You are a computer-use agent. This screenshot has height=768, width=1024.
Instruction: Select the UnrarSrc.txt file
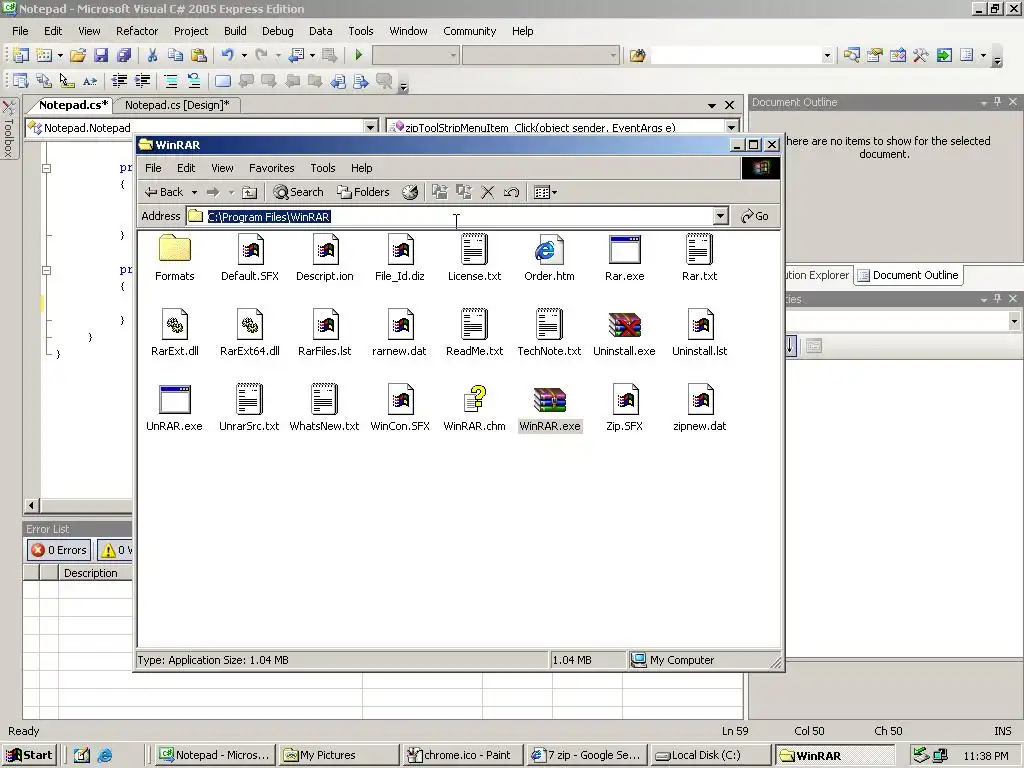tap(249, 408)
